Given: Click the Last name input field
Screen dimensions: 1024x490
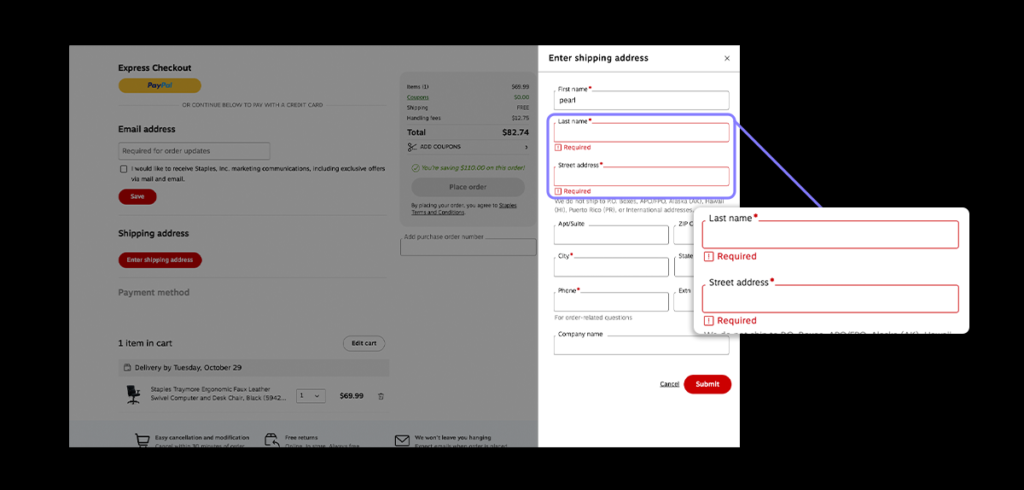Looking at the screenshot, I should [x=641, y=133].
